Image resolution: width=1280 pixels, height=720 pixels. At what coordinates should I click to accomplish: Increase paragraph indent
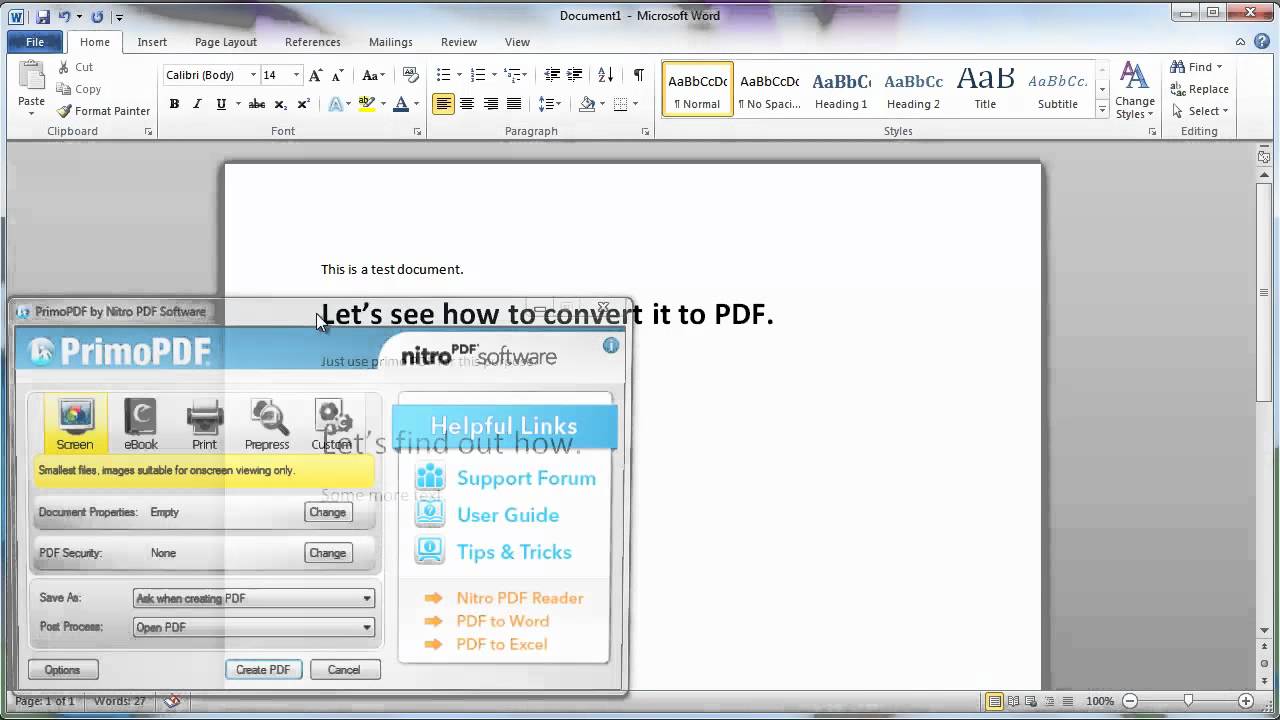coord(575,75)
